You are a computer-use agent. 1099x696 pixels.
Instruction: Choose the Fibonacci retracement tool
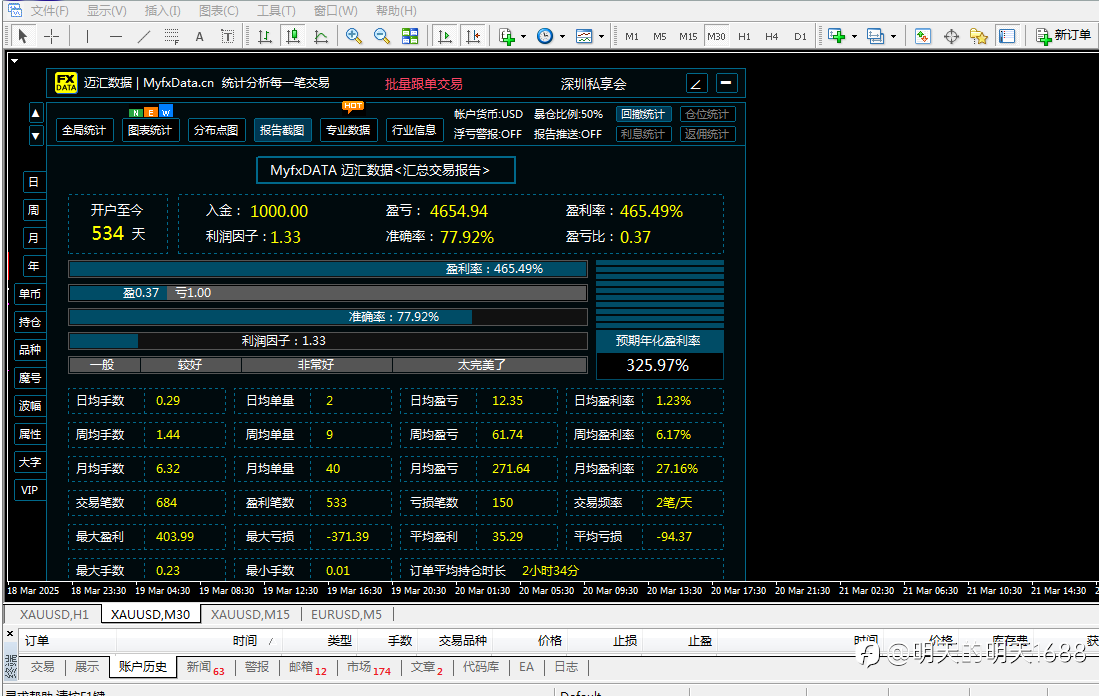point(172,36)
